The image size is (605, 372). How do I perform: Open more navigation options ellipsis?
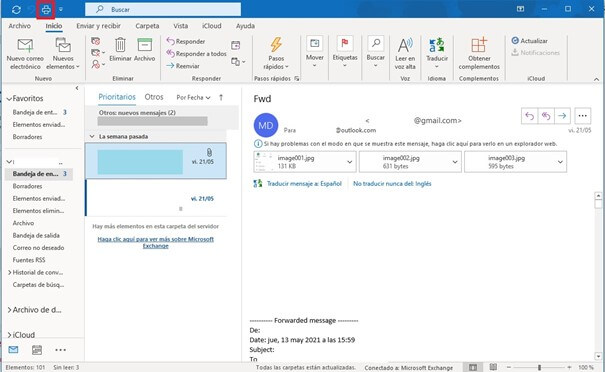61,350
